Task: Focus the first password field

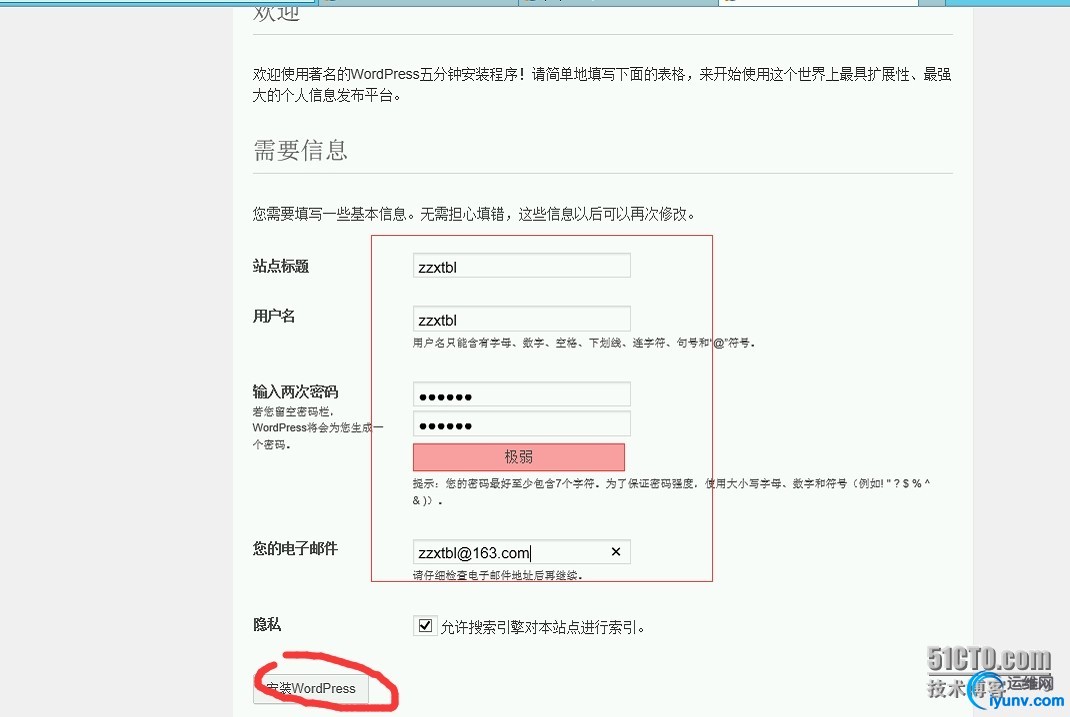Action: coord(521,395)
